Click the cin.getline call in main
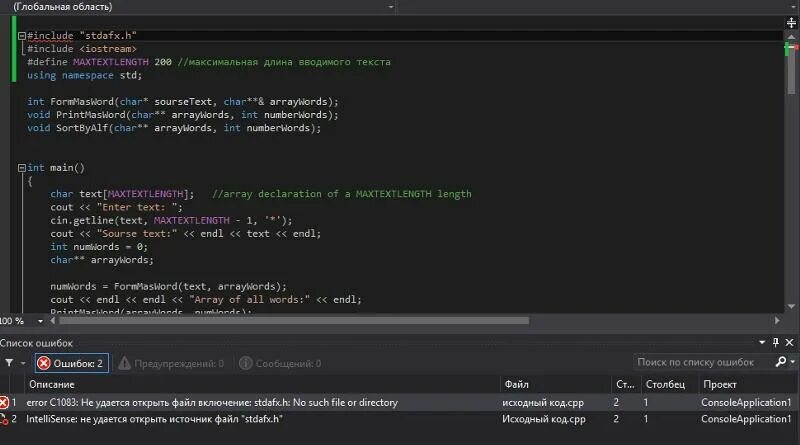The width and height of the screenshot is (800, 445). pos(171,220)
